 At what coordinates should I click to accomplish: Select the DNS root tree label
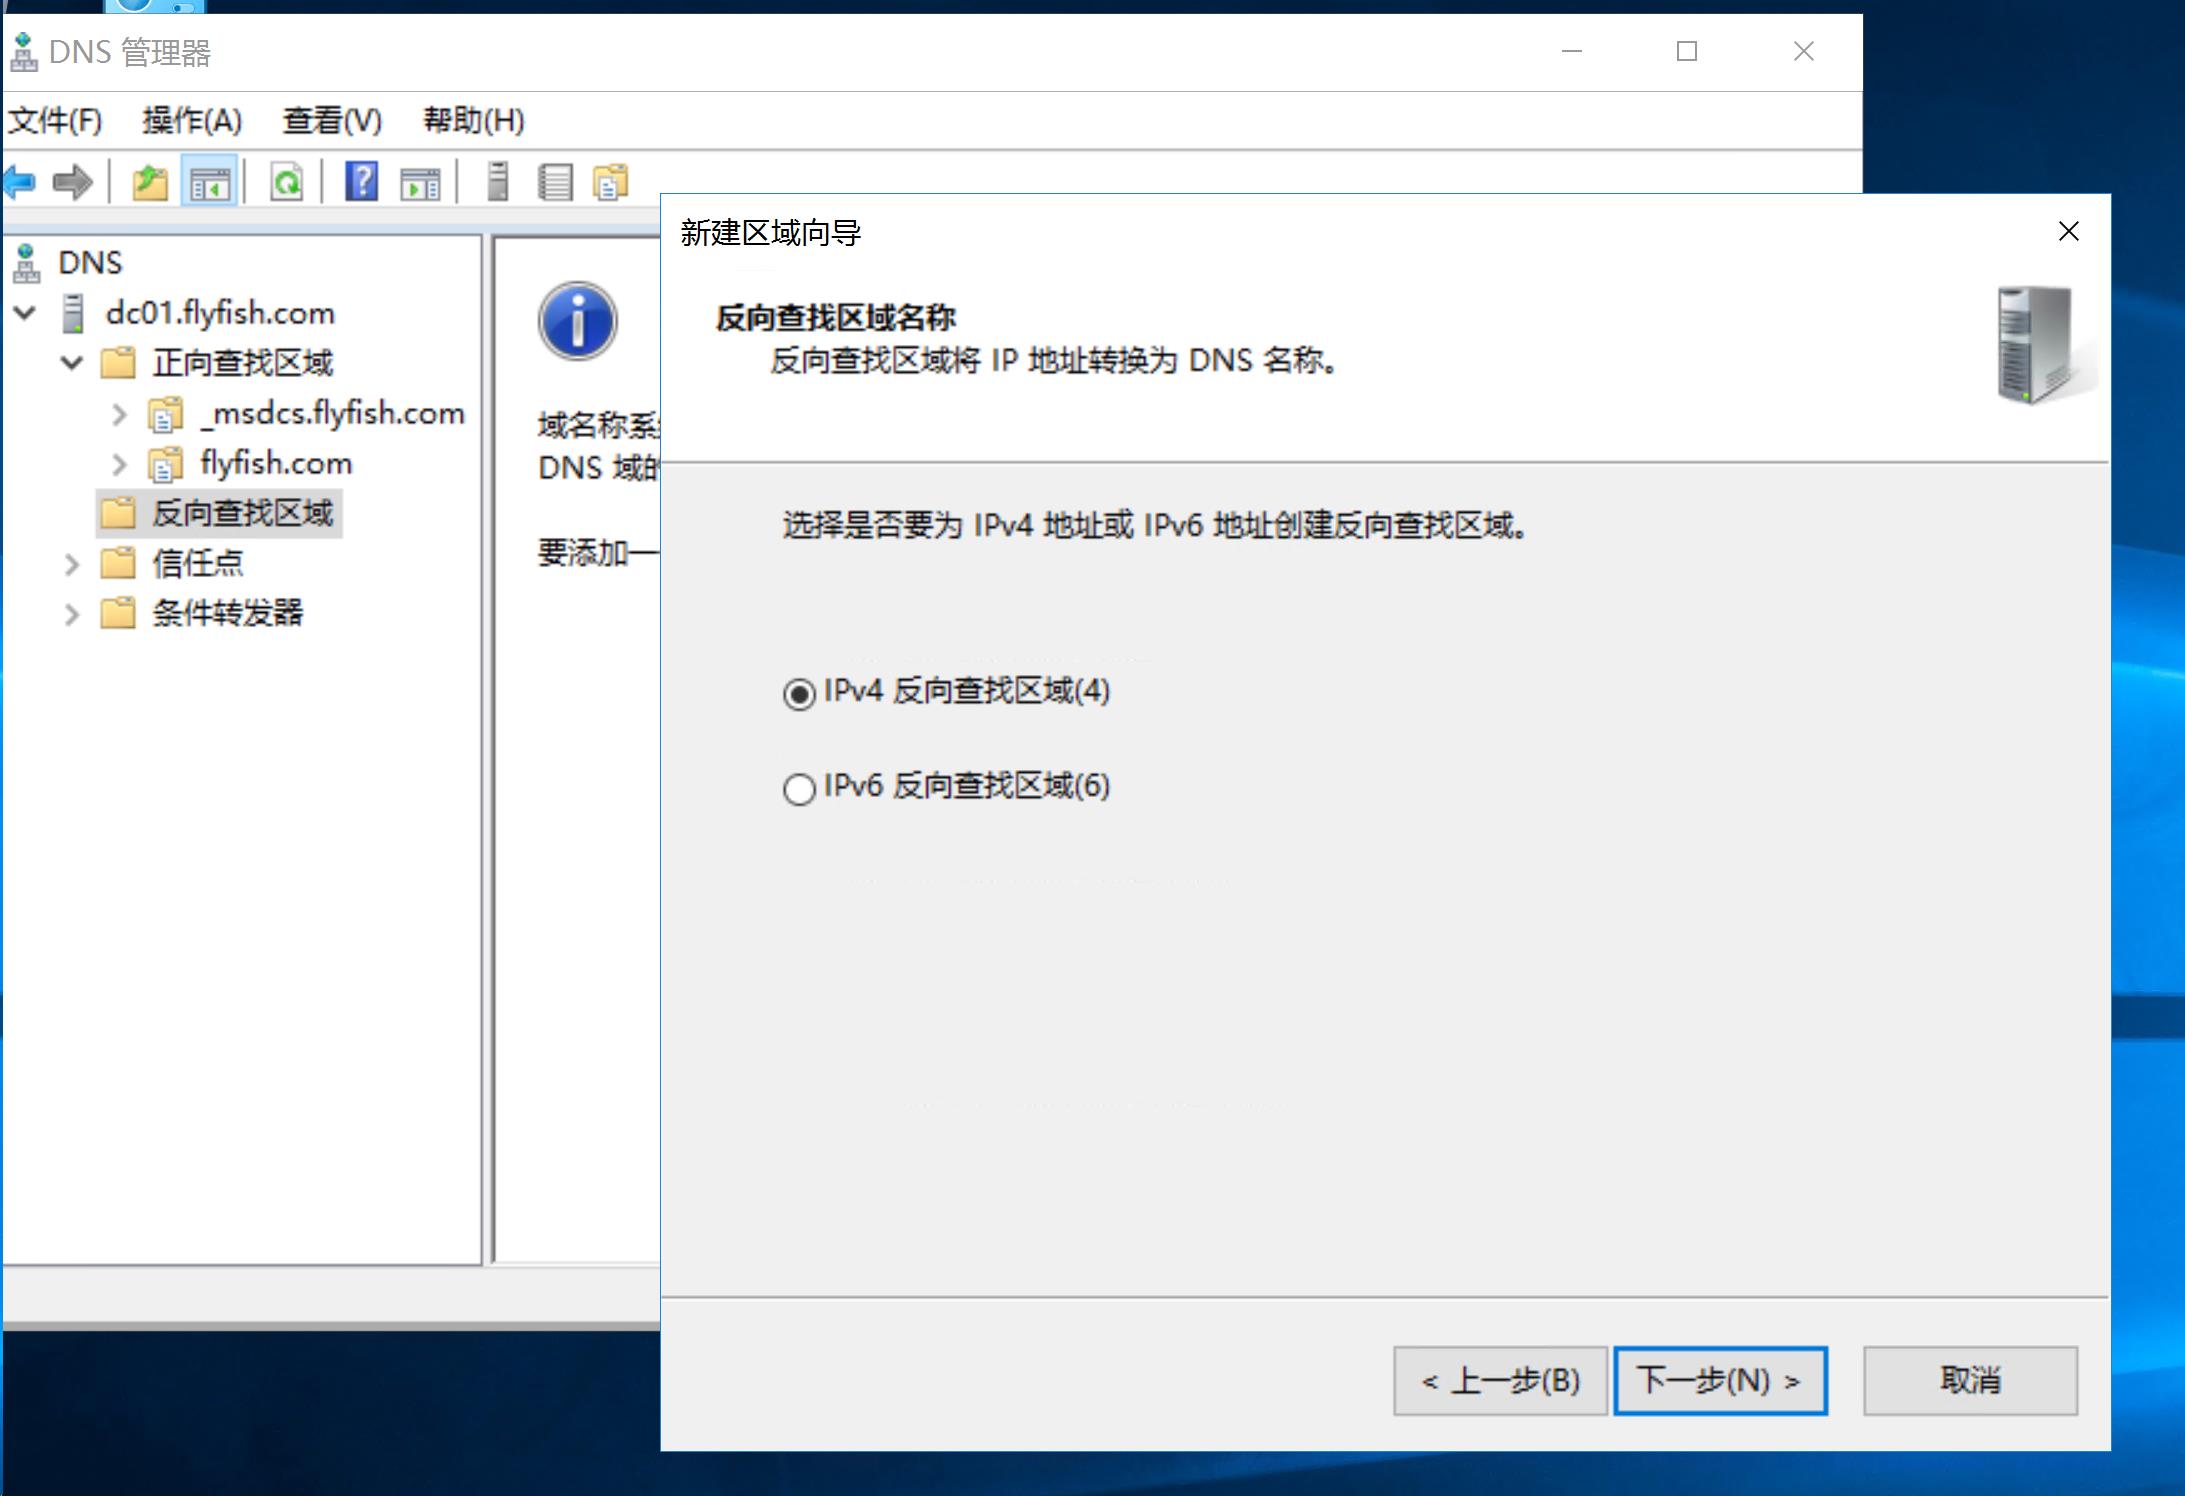point(90,263)
